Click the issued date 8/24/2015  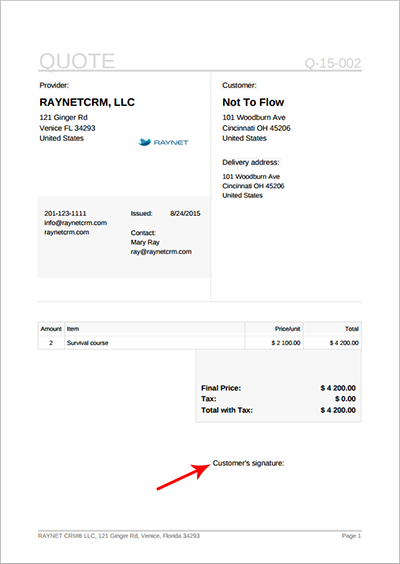(185, 213)
